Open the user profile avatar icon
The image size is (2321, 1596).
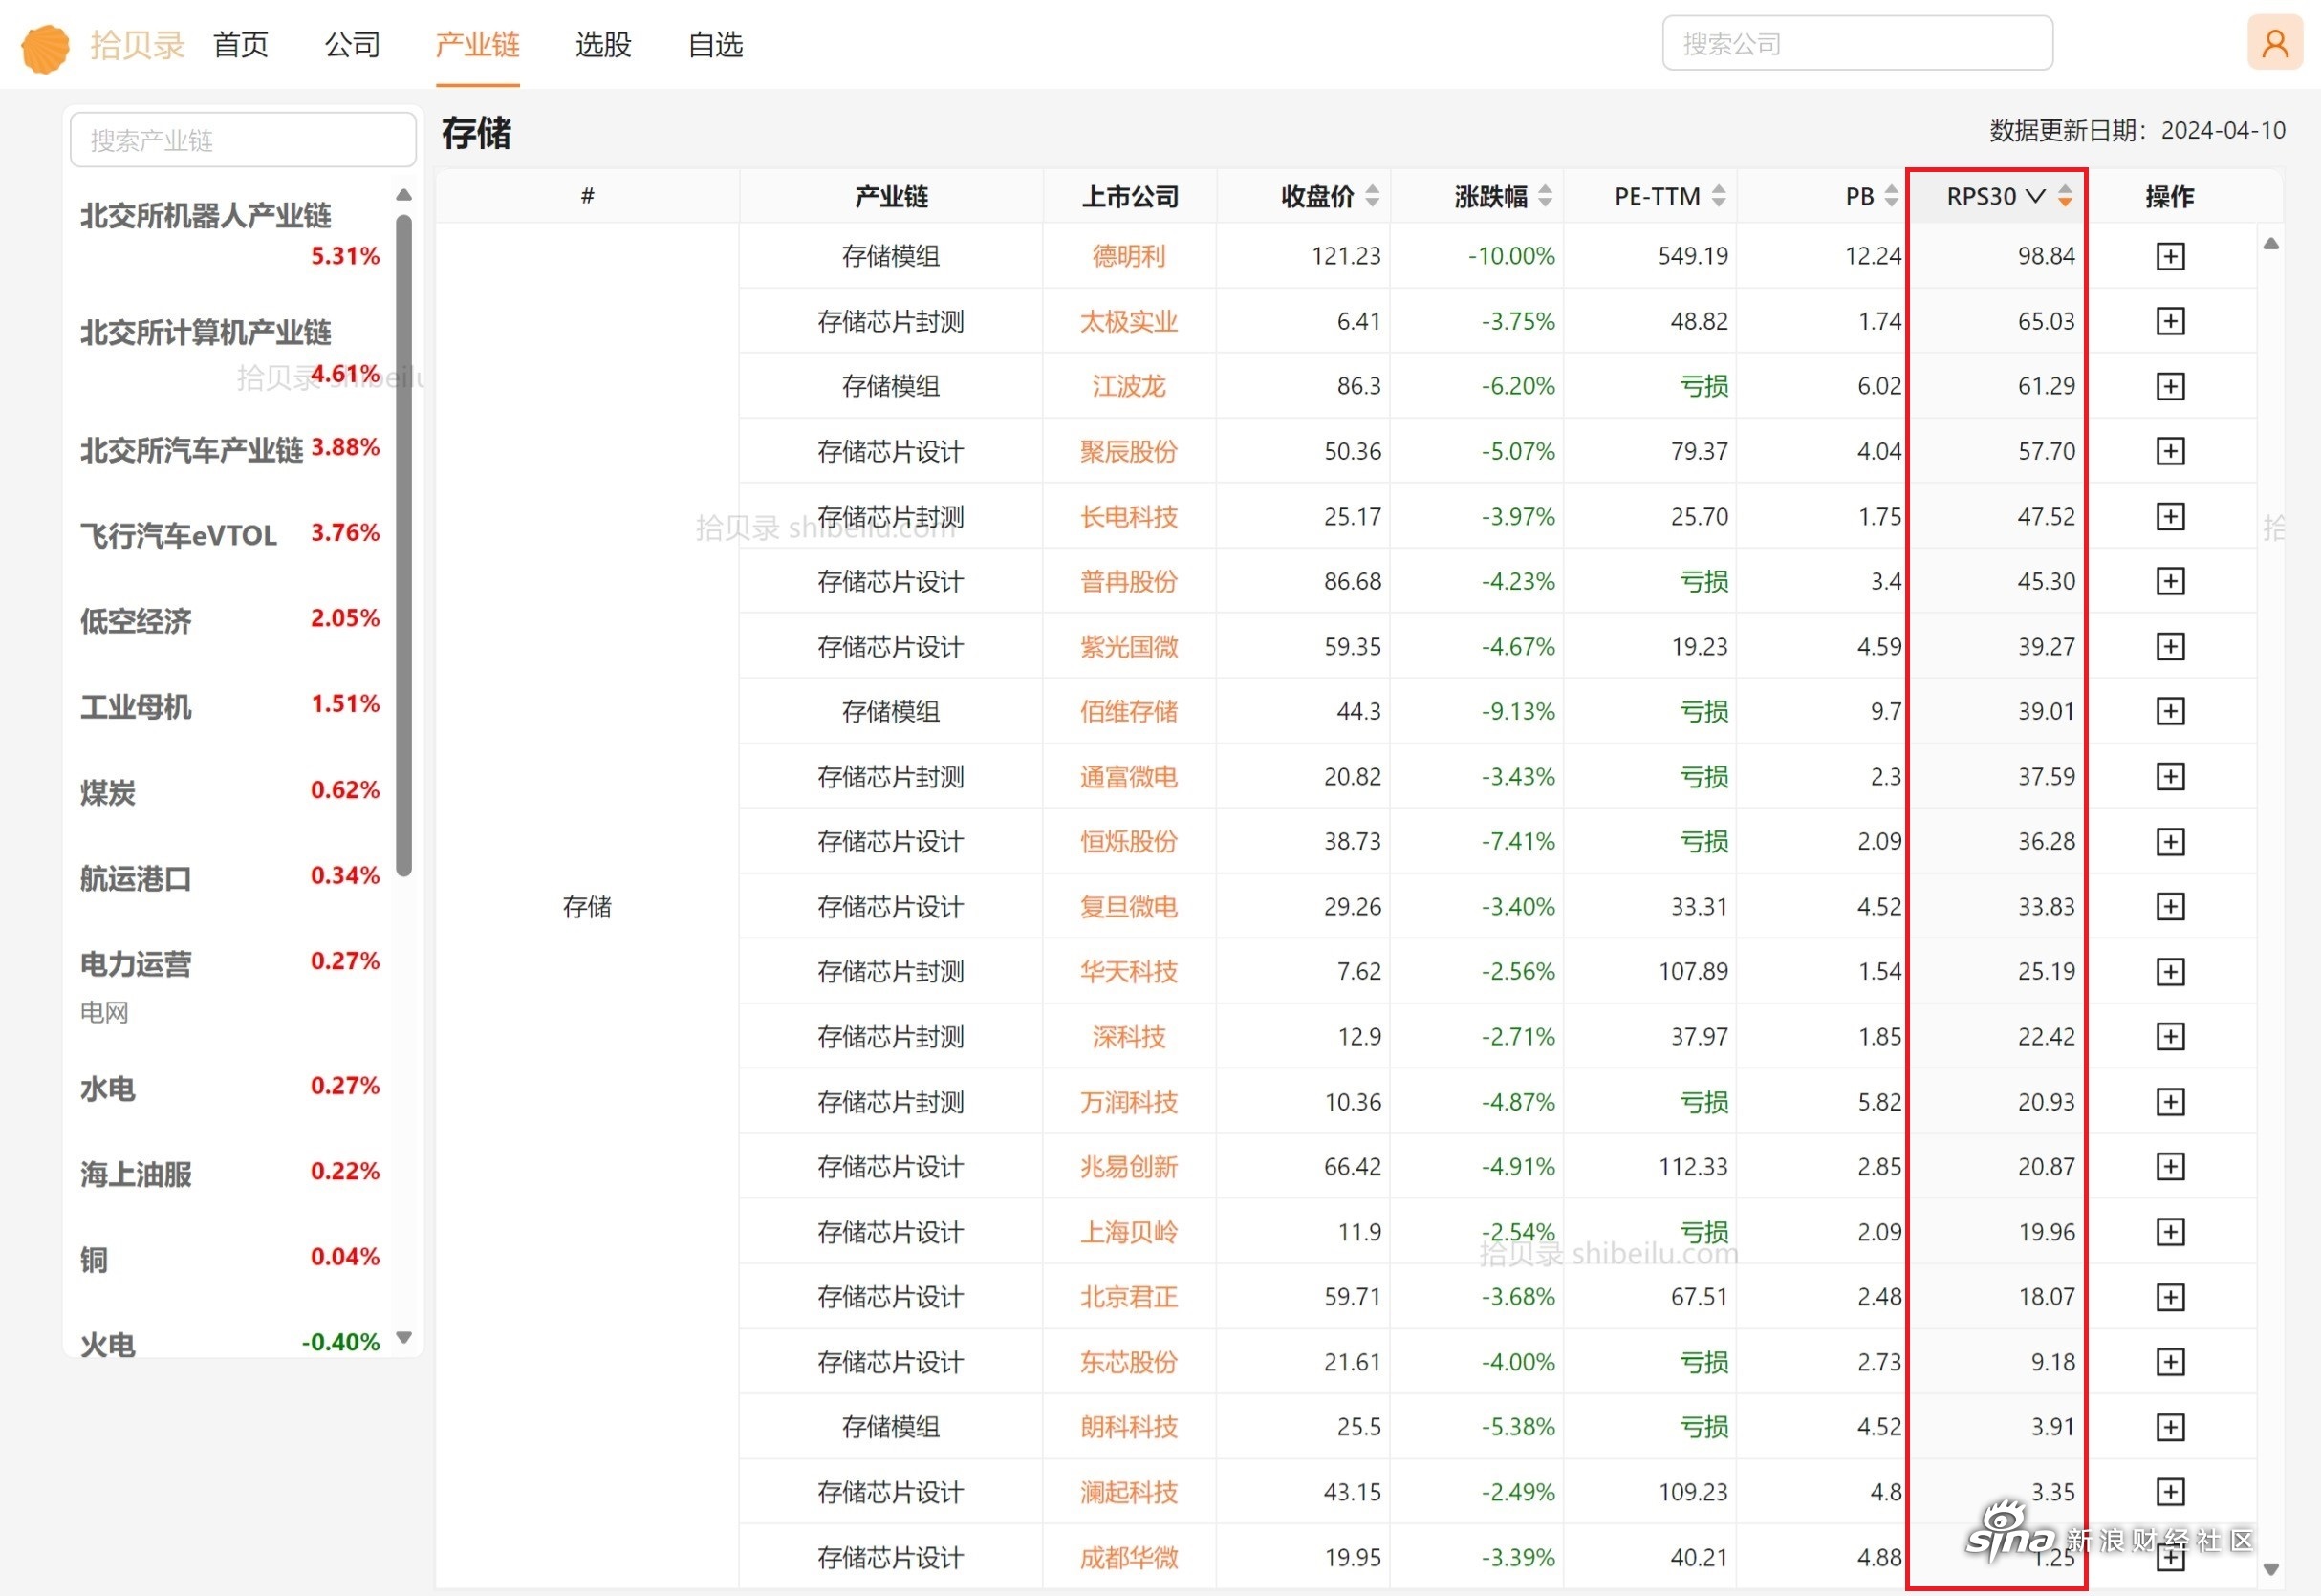point(2275,43)
